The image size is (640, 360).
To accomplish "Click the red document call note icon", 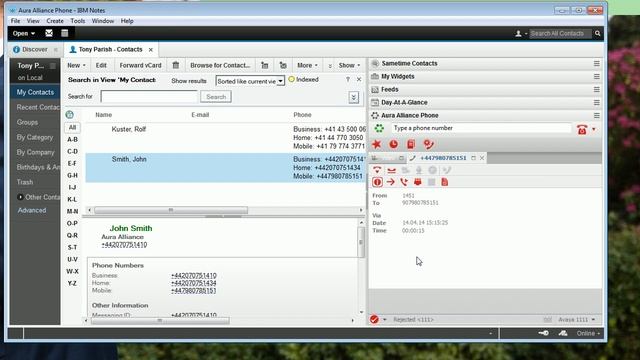I will click(x=444, y=182).
